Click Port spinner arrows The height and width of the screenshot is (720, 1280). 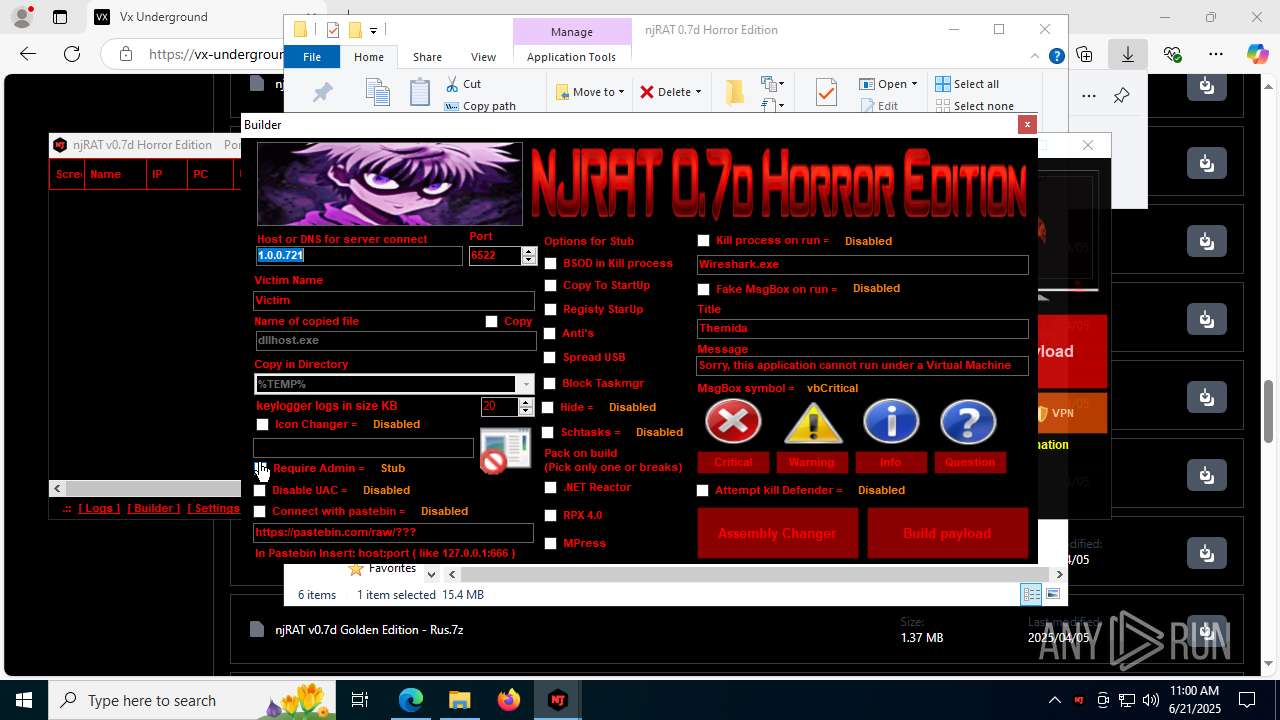point(529,256)
